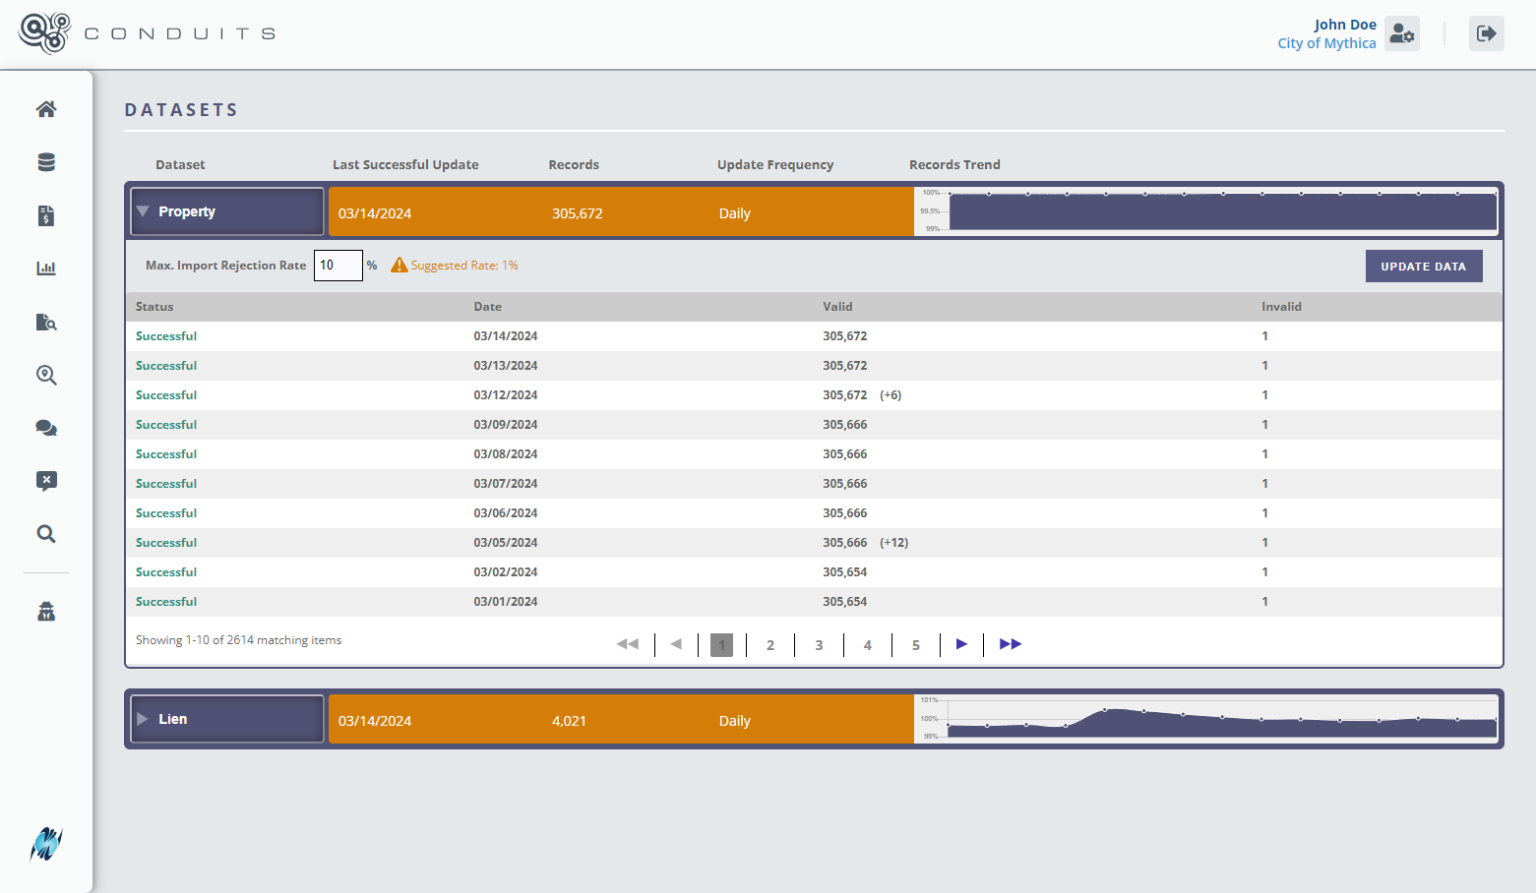Click the user settings icon

1402,34
